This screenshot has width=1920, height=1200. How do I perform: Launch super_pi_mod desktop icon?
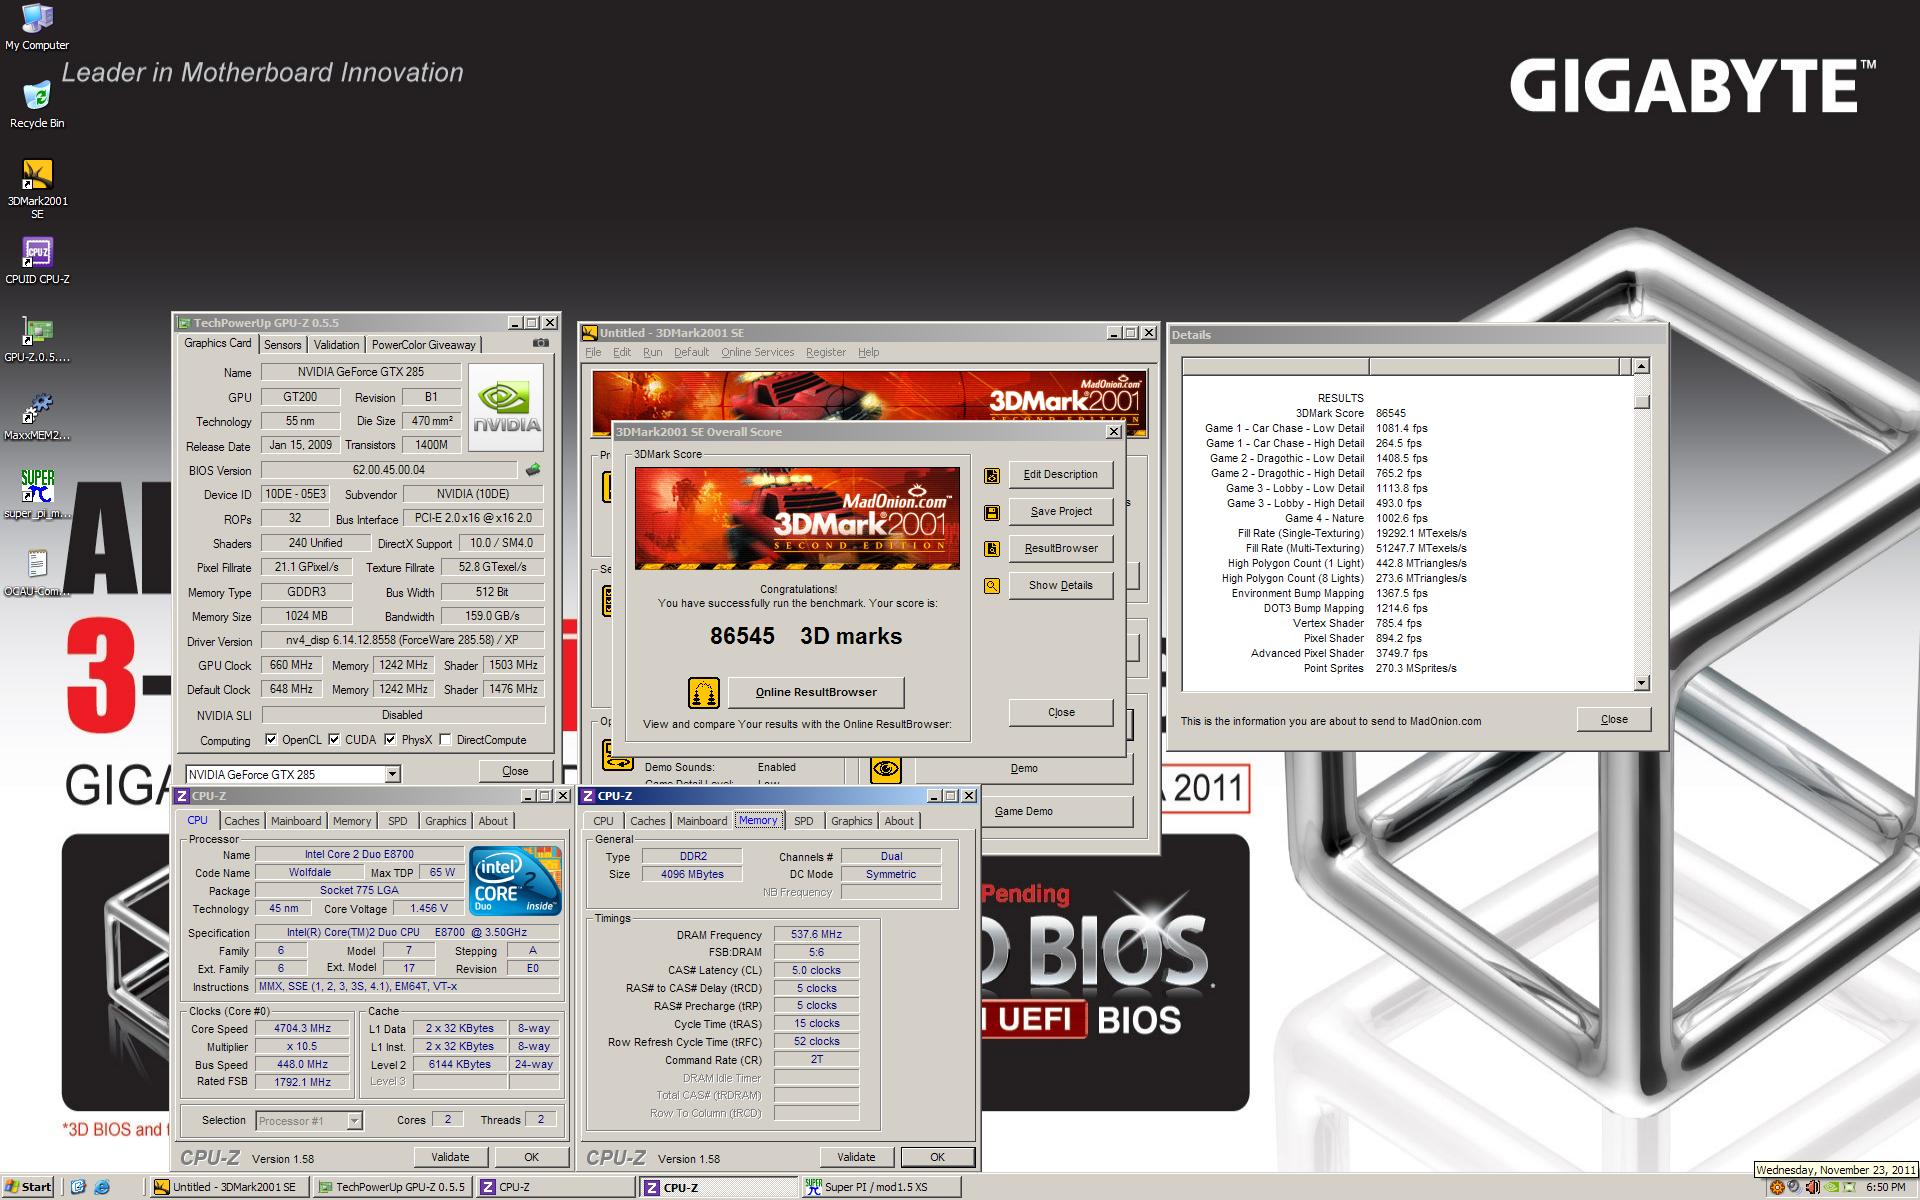point(37,495)
